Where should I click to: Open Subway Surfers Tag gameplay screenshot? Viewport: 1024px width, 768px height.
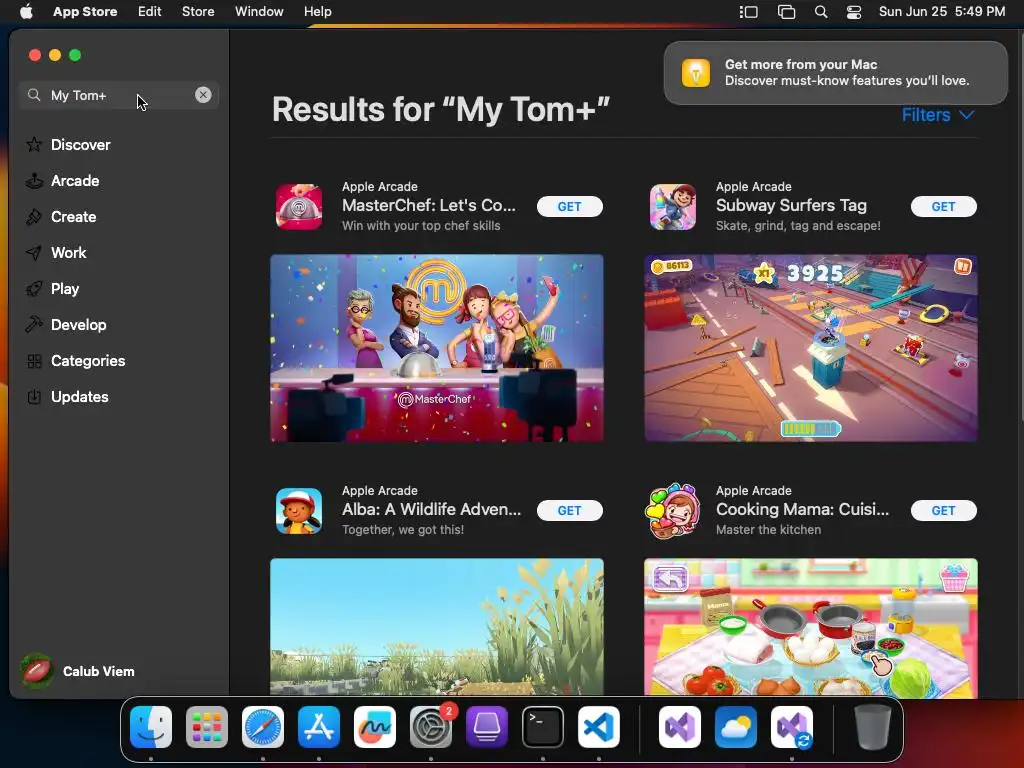[x=810, y=348]
